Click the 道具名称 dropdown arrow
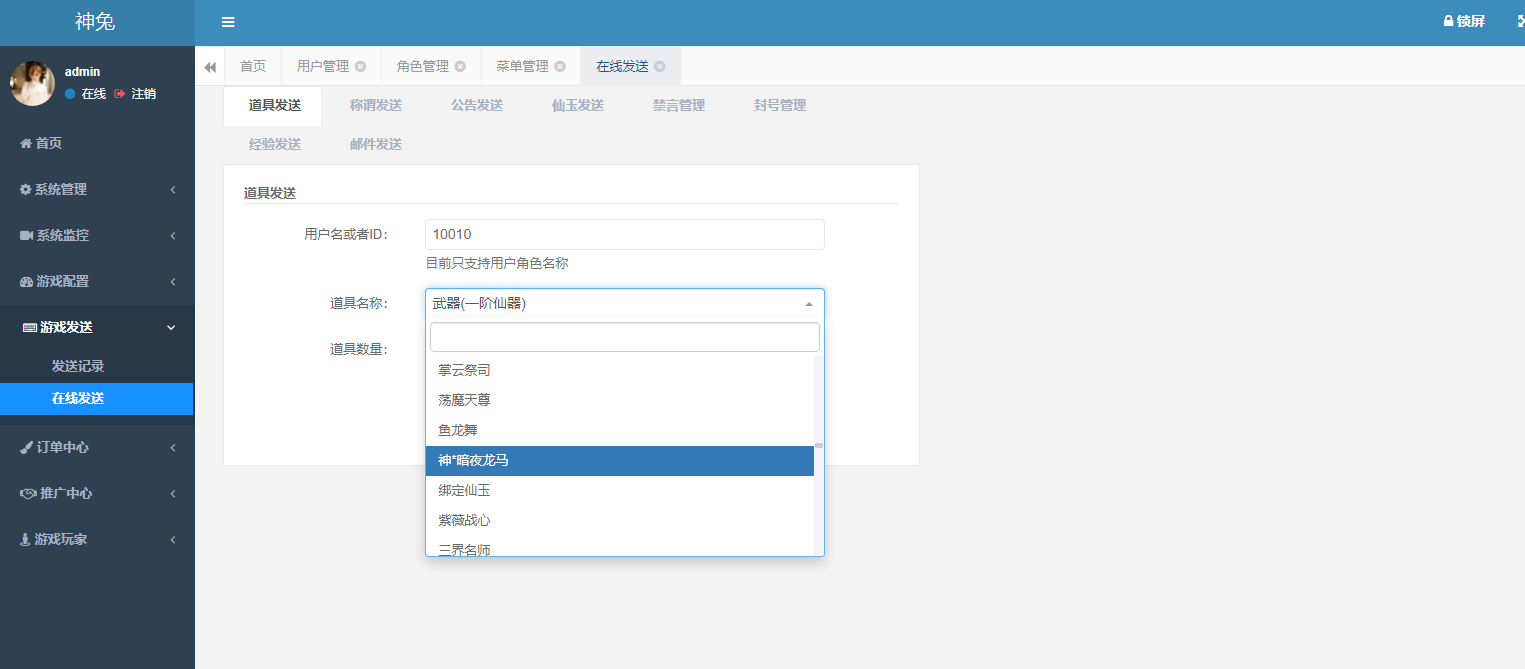1525x669 pixels. [x=808, y=304]
